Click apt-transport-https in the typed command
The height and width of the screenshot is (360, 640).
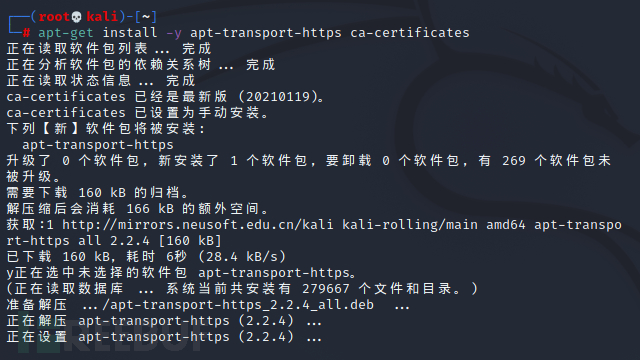[x=266, y=33]
